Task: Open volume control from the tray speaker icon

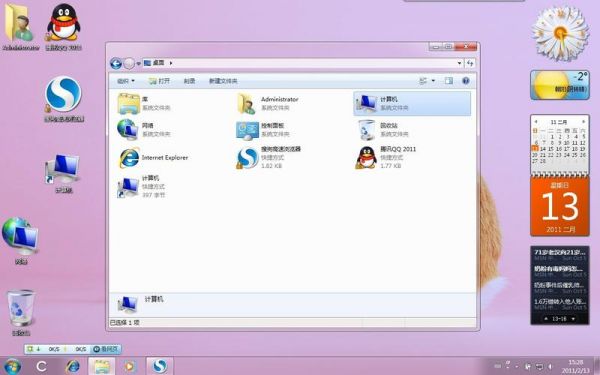Action: pyautogui.click(x=550, y=367)
